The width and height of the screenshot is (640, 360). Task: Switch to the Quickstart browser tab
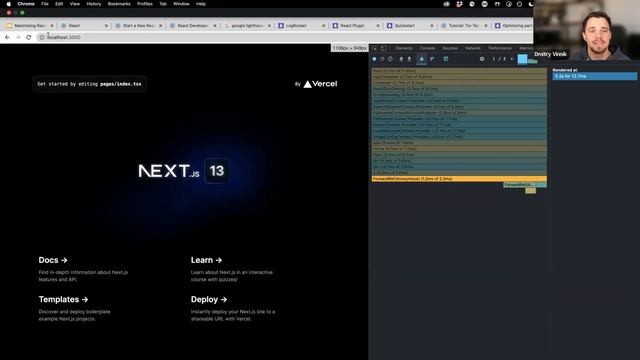(x=410, y=25)
